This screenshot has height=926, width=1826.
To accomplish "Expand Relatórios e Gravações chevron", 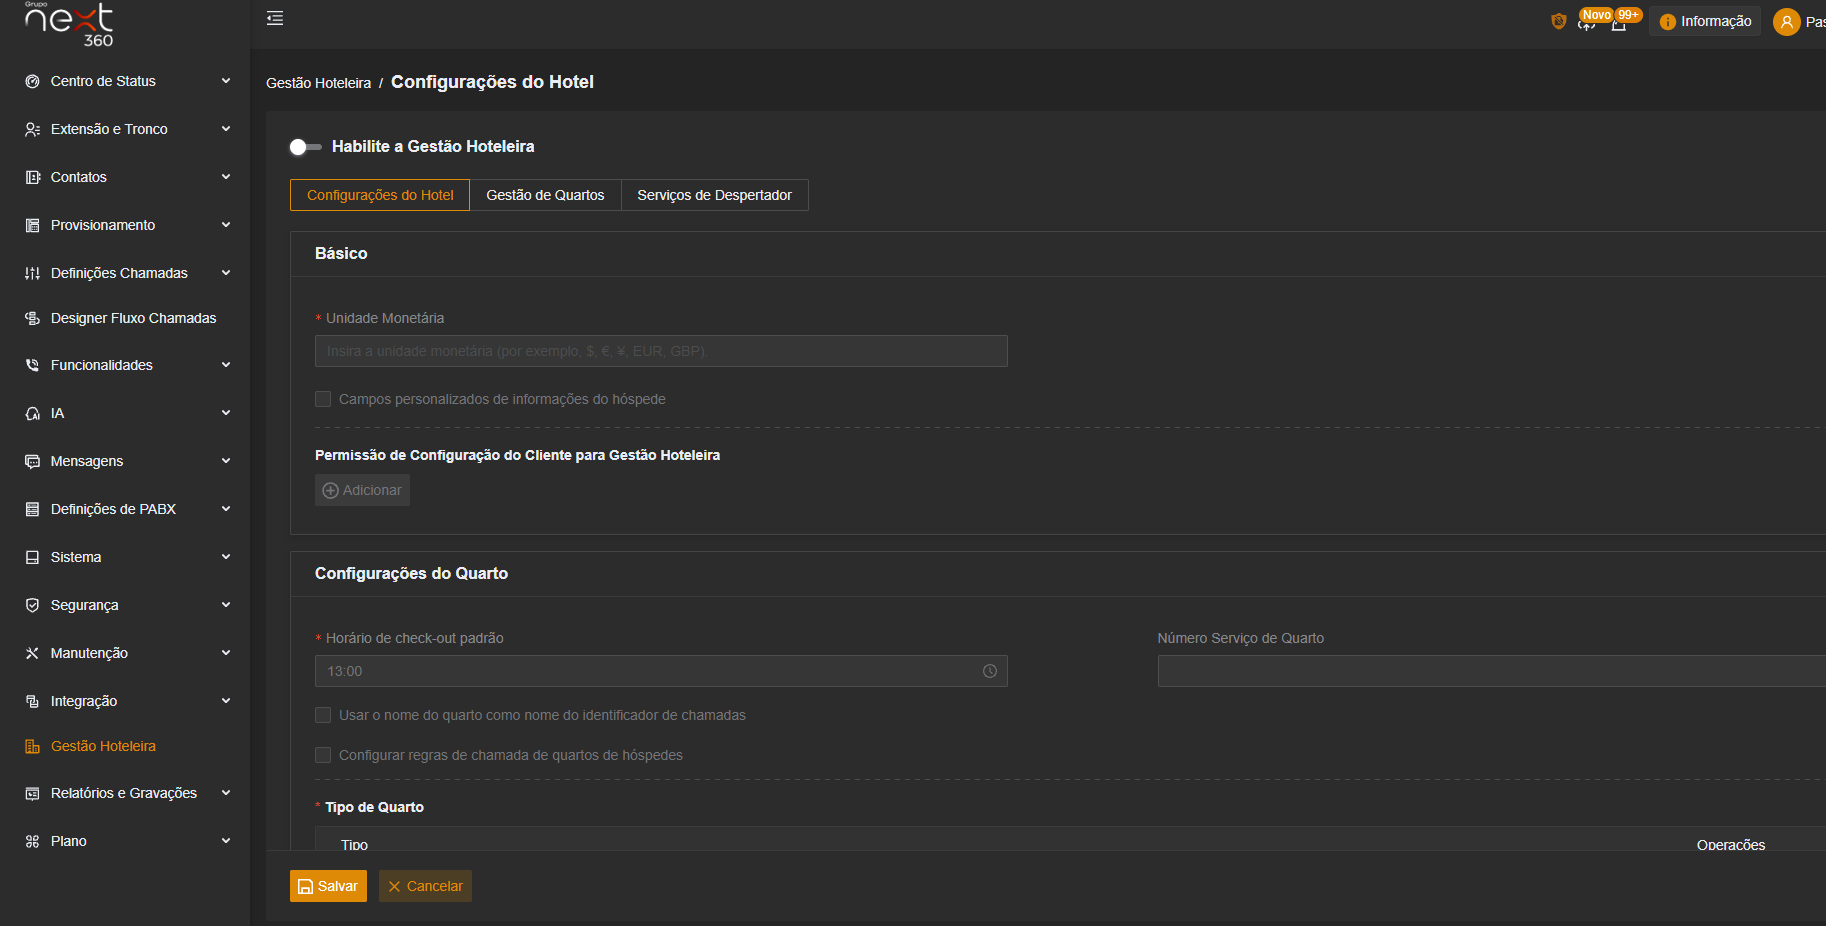I will pos(226,793).
